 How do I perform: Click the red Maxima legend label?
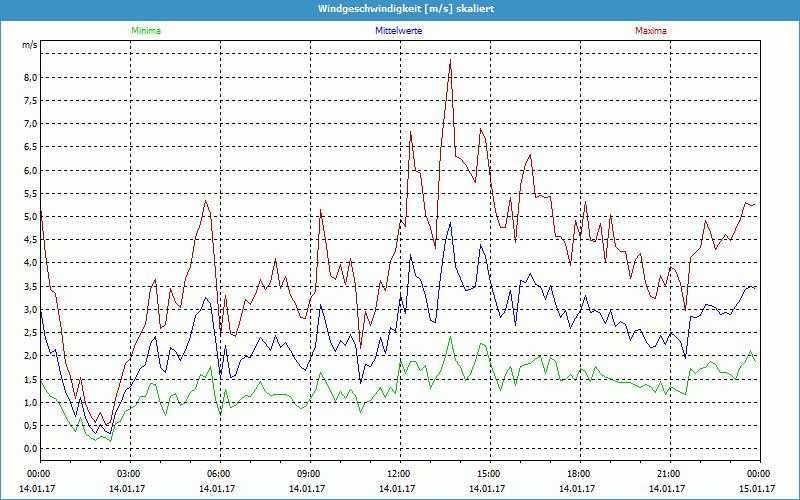651,31
